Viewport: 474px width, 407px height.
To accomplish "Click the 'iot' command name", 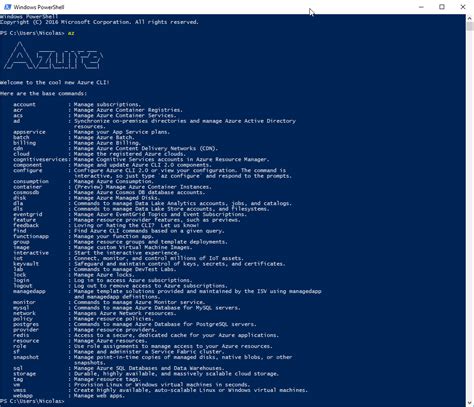I will tap(18, 258).
